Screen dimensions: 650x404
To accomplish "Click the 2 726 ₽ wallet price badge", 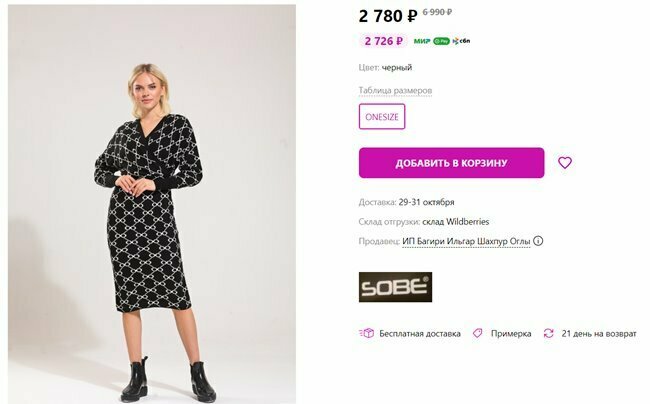I will pos(383,41).
